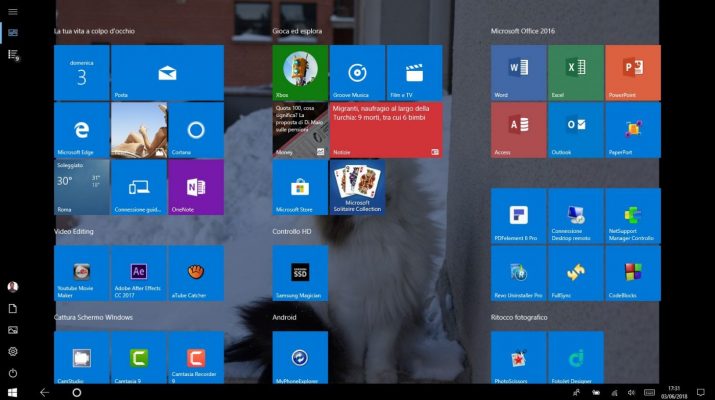715x400 pixels.
Task: Launch CamStudio tile
Action: pos(82,357)
